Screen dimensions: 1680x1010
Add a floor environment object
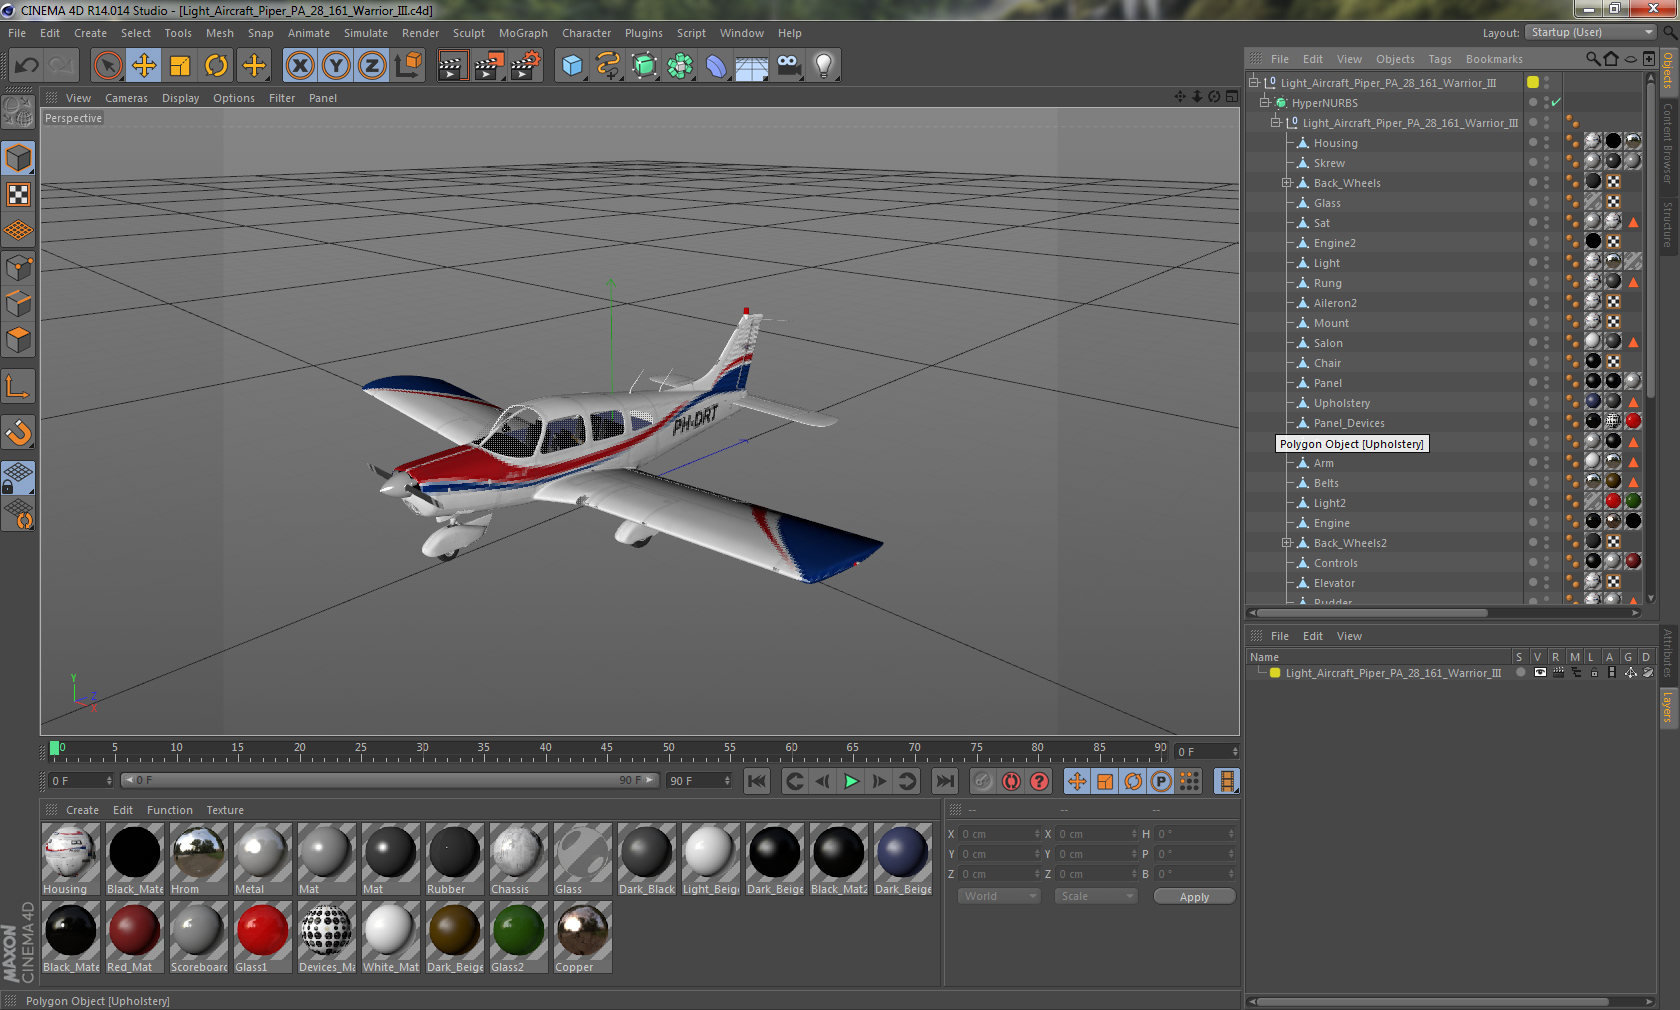click(752, 66)
